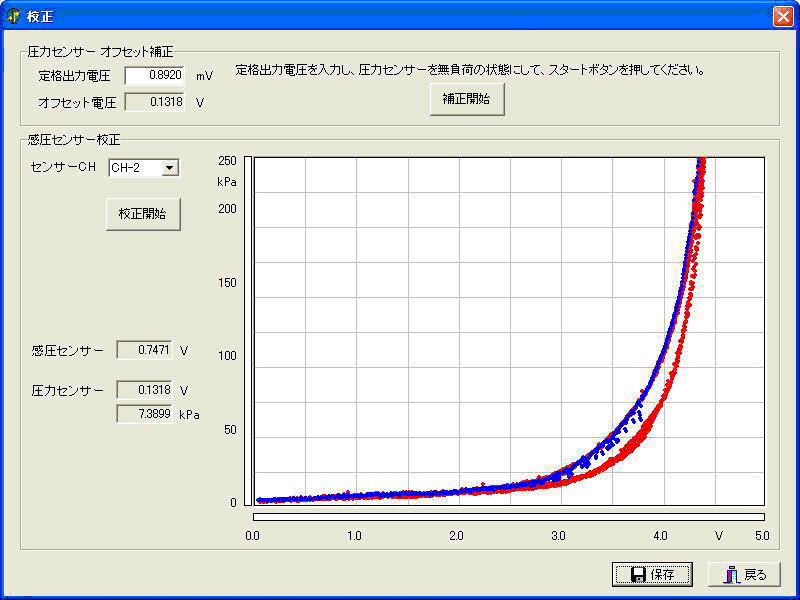This screenshot has width=800, height=600.
Task: Click the horizontal bar beneath the graph
Action: click(x=509, y=517)
